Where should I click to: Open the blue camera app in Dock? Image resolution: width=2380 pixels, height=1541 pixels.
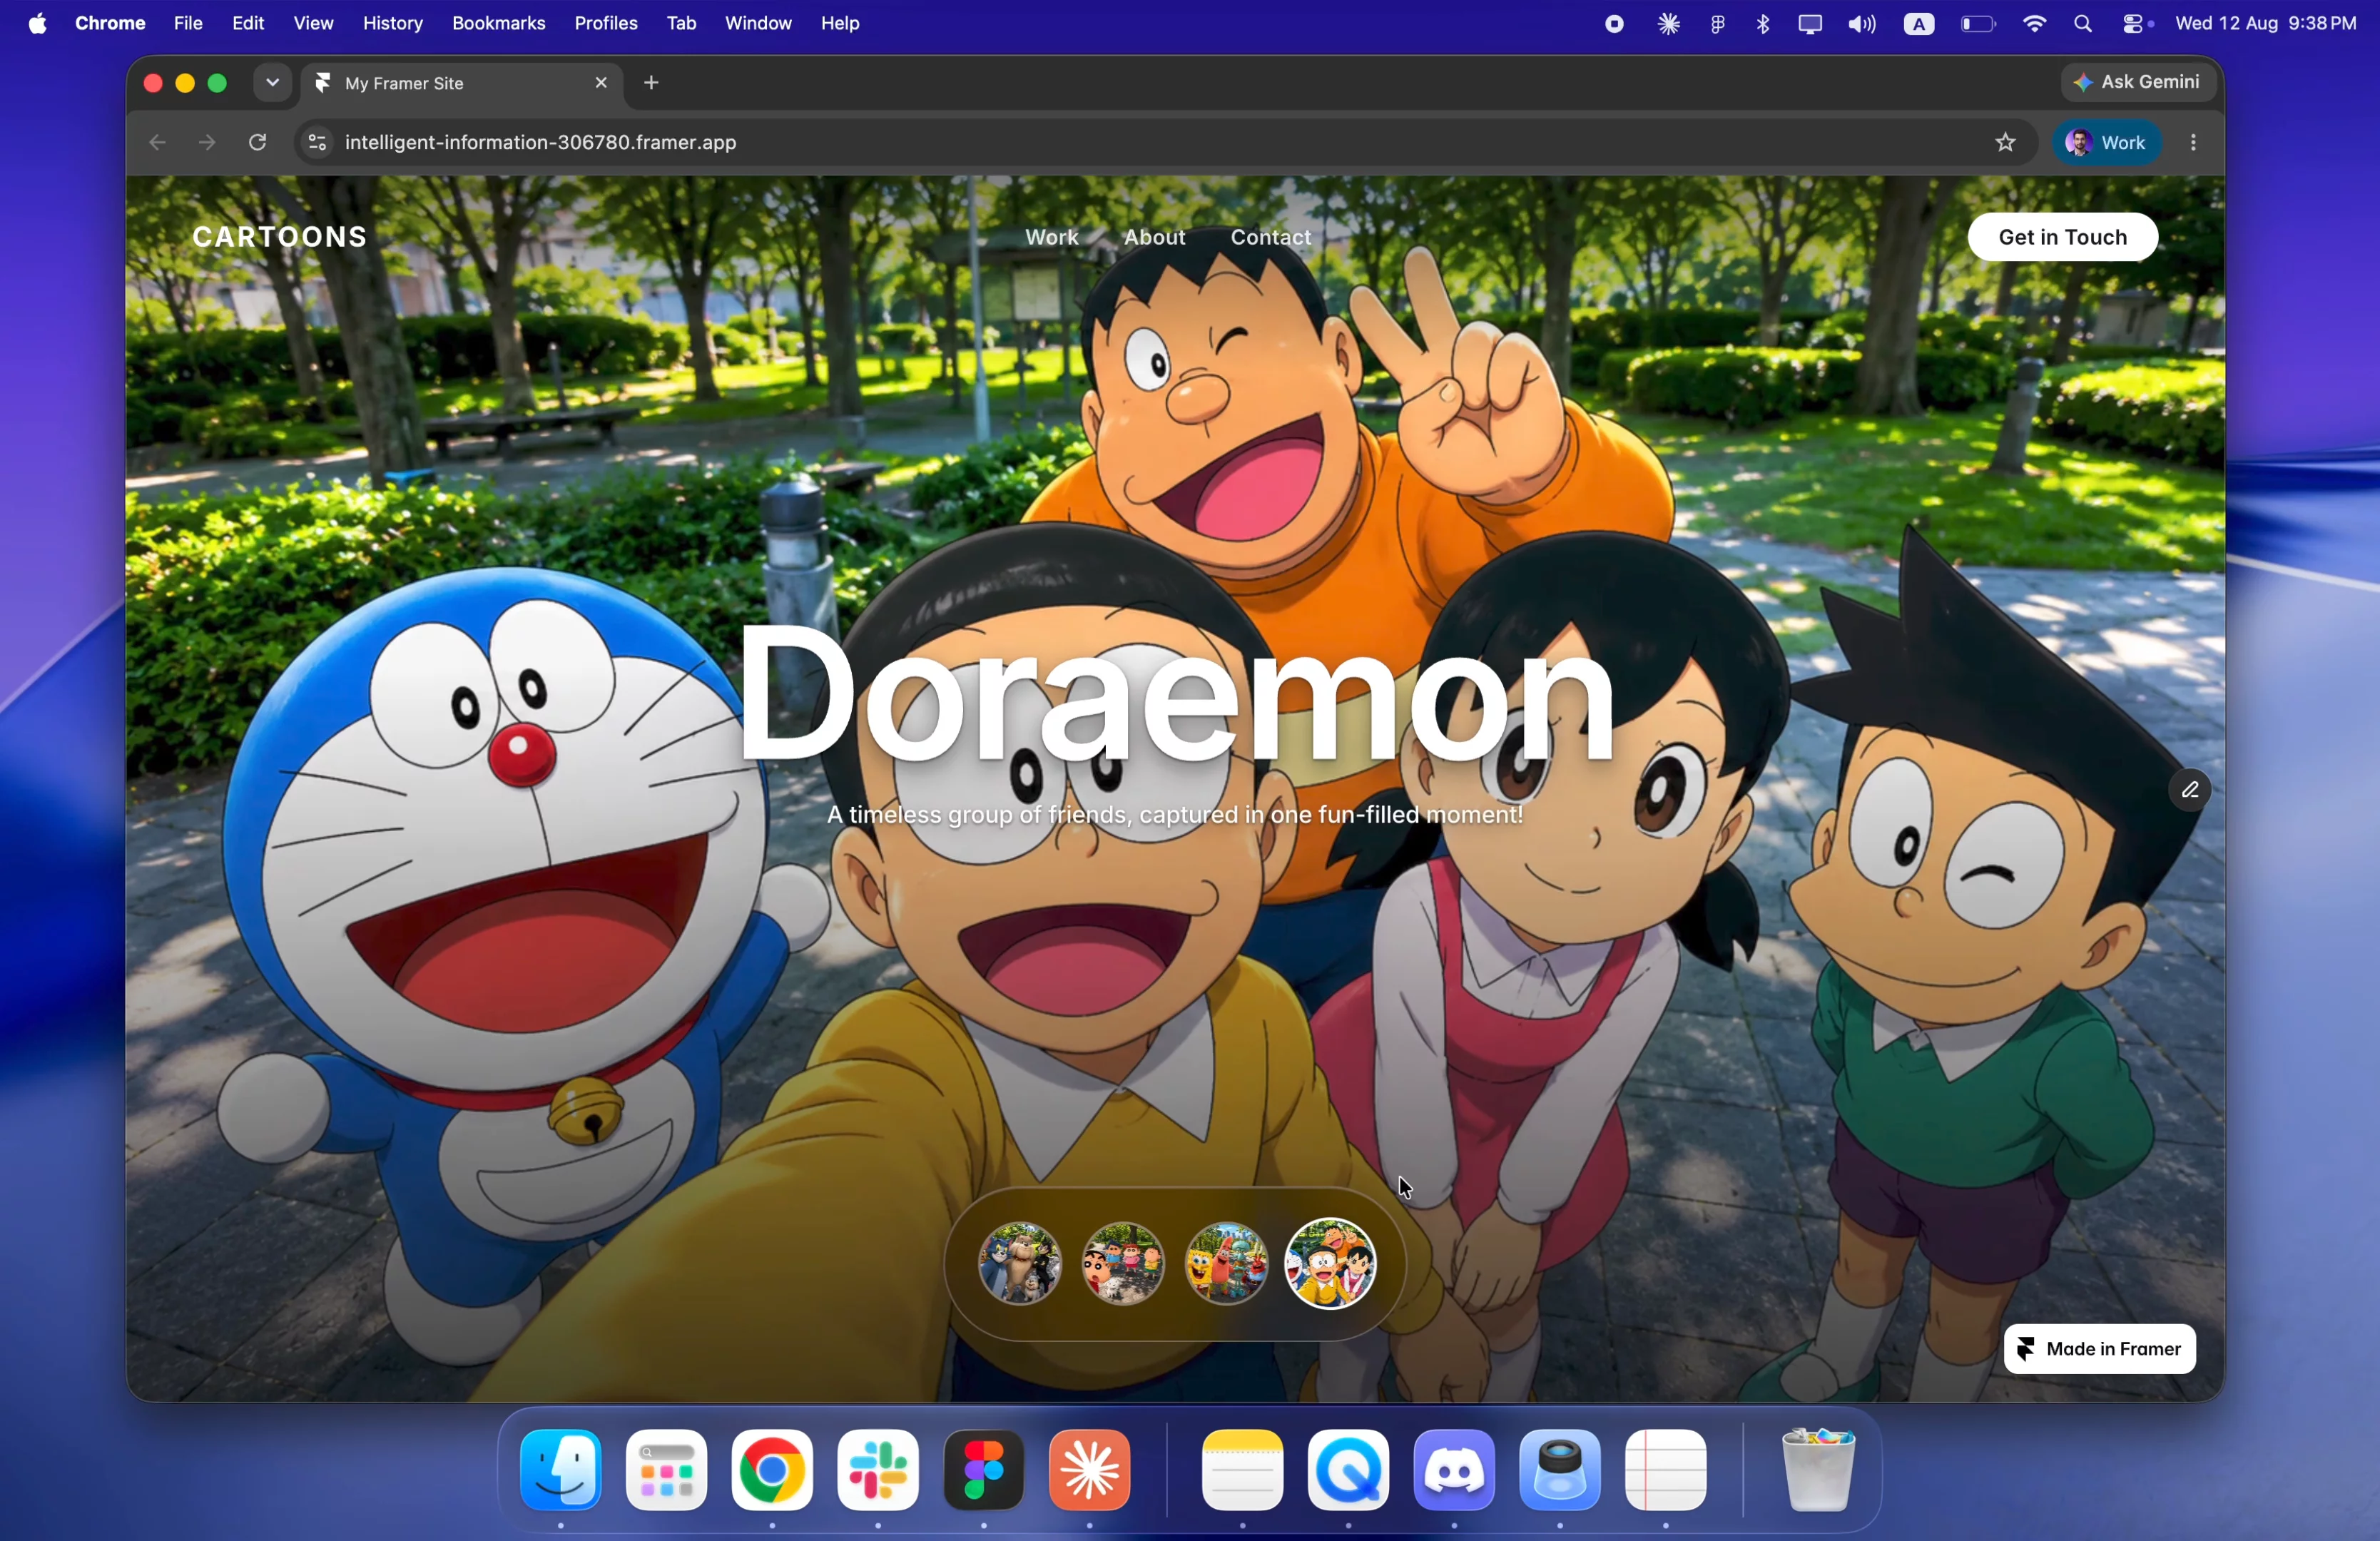click(x=1560, y=1470)
